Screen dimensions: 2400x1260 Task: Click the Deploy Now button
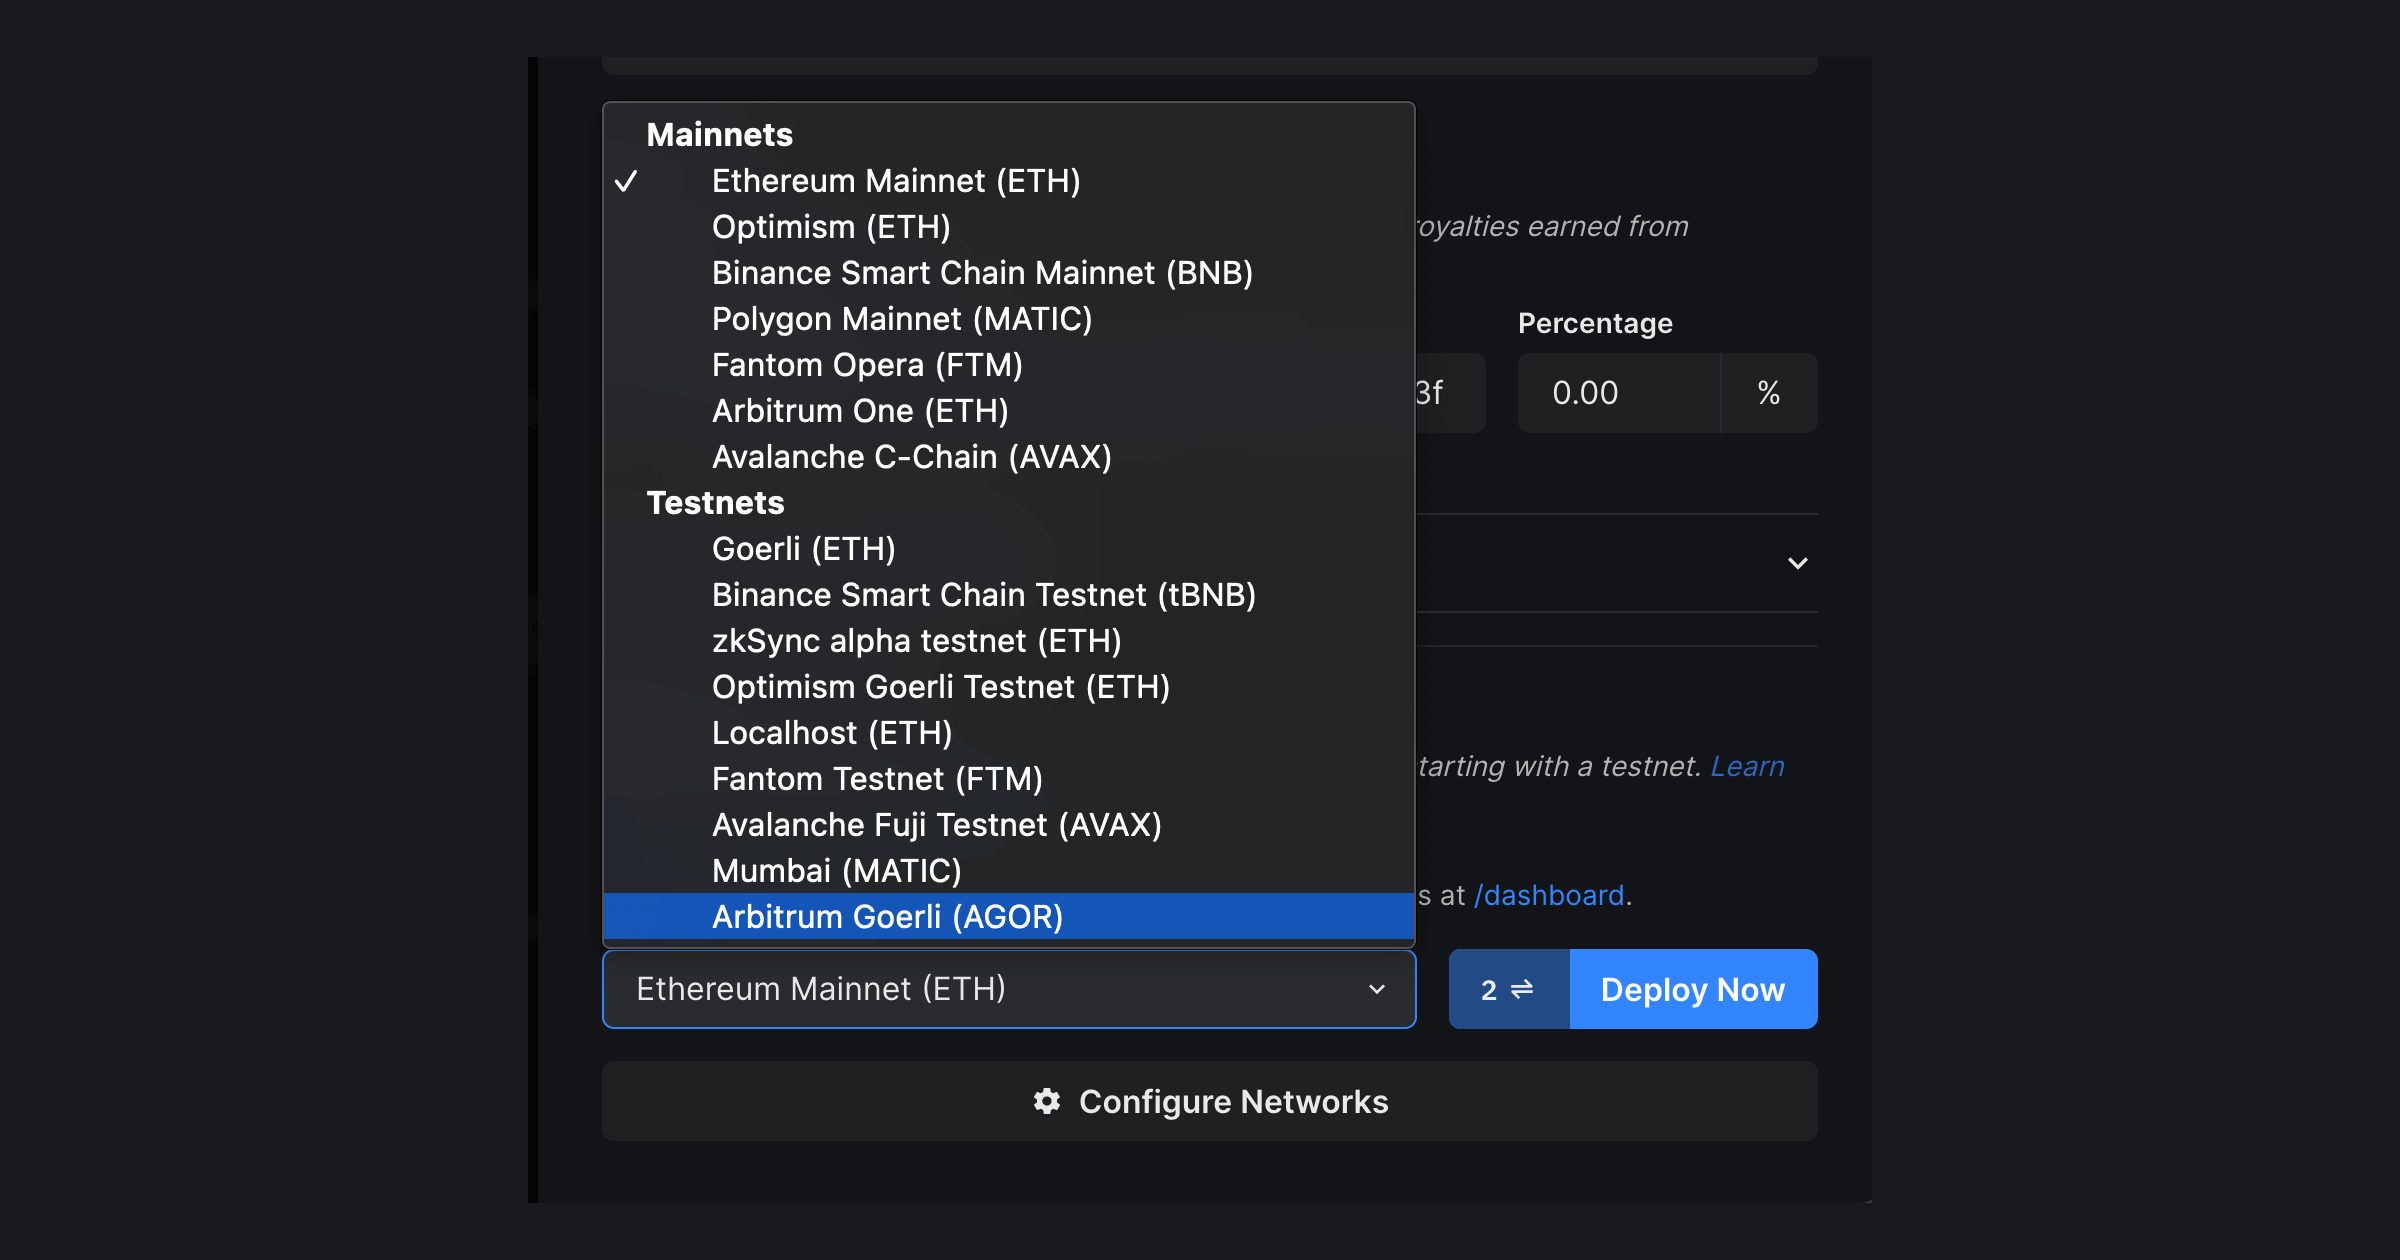coord(1693,989)
